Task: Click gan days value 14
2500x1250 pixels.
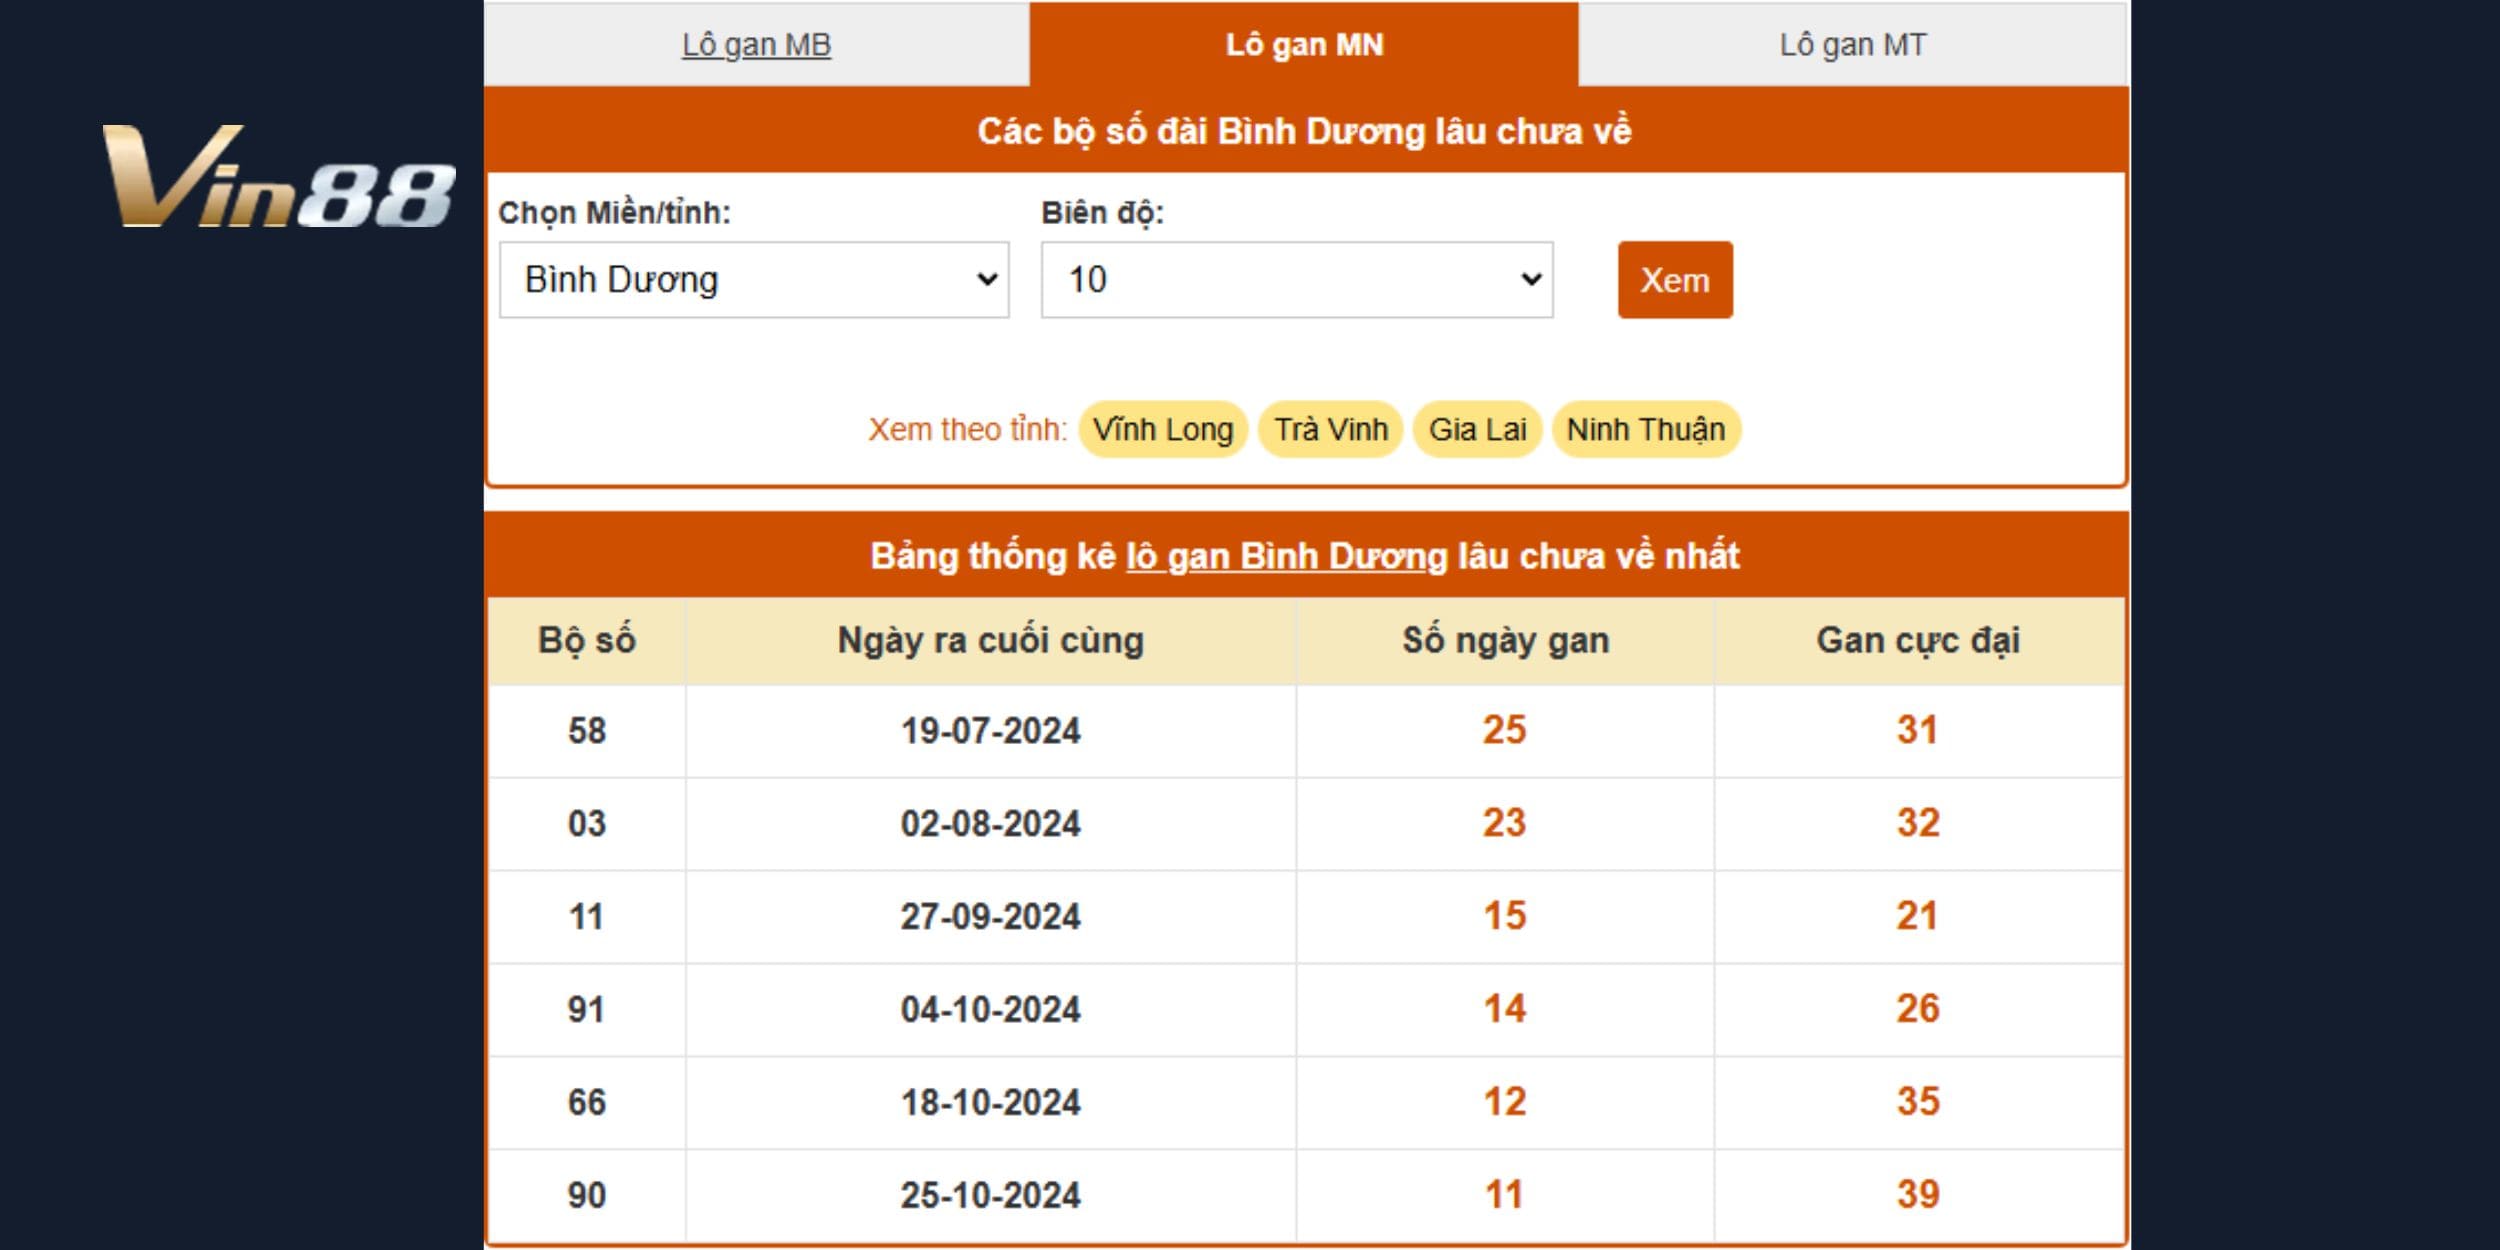Action: tap(1505, 1009)
